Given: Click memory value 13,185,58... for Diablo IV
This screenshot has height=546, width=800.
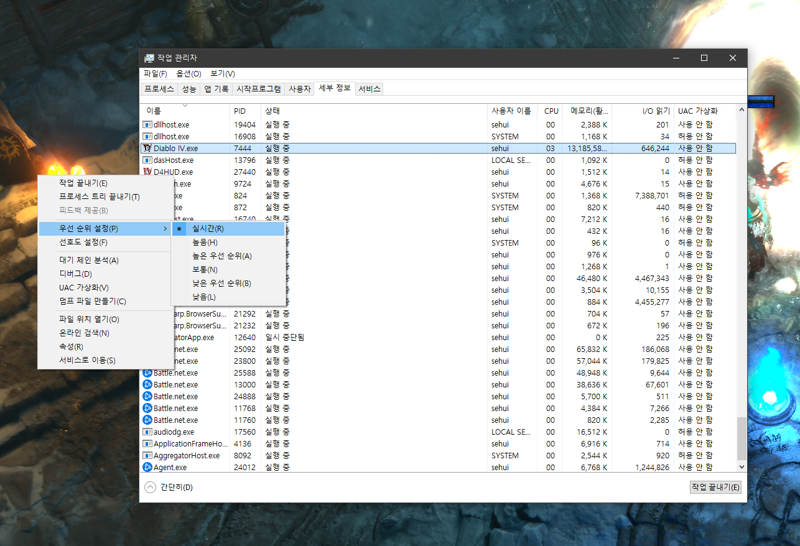Looking at the screenshot, I should (x=587, y=148).
